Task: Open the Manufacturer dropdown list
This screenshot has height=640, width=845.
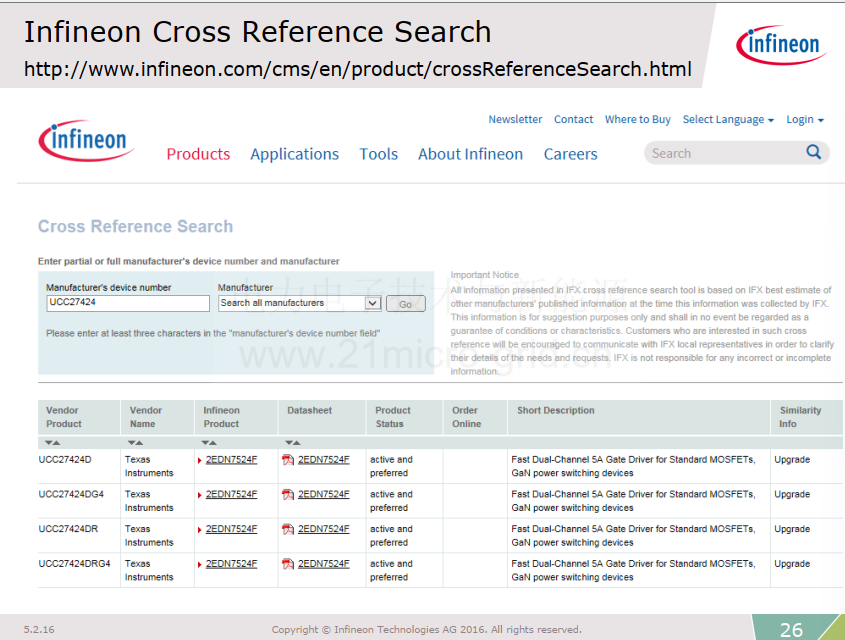Action: pyautogui.click(x=372, y=303)
